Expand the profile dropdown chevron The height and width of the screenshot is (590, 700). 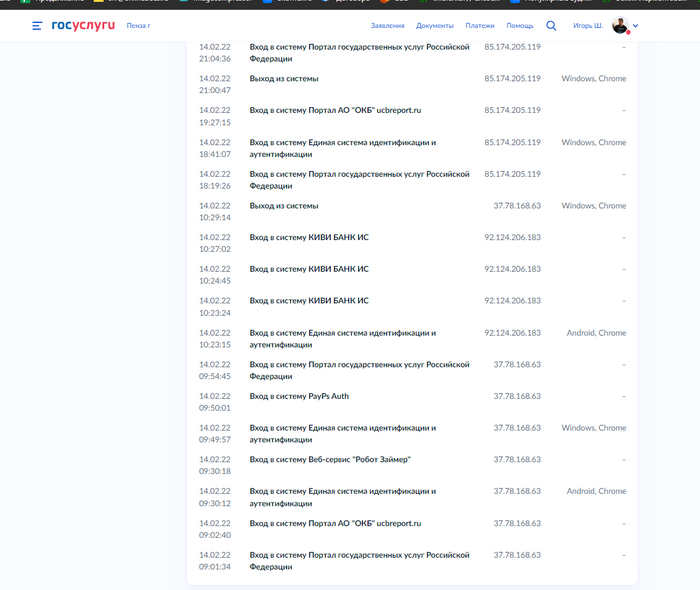(635, 26)
